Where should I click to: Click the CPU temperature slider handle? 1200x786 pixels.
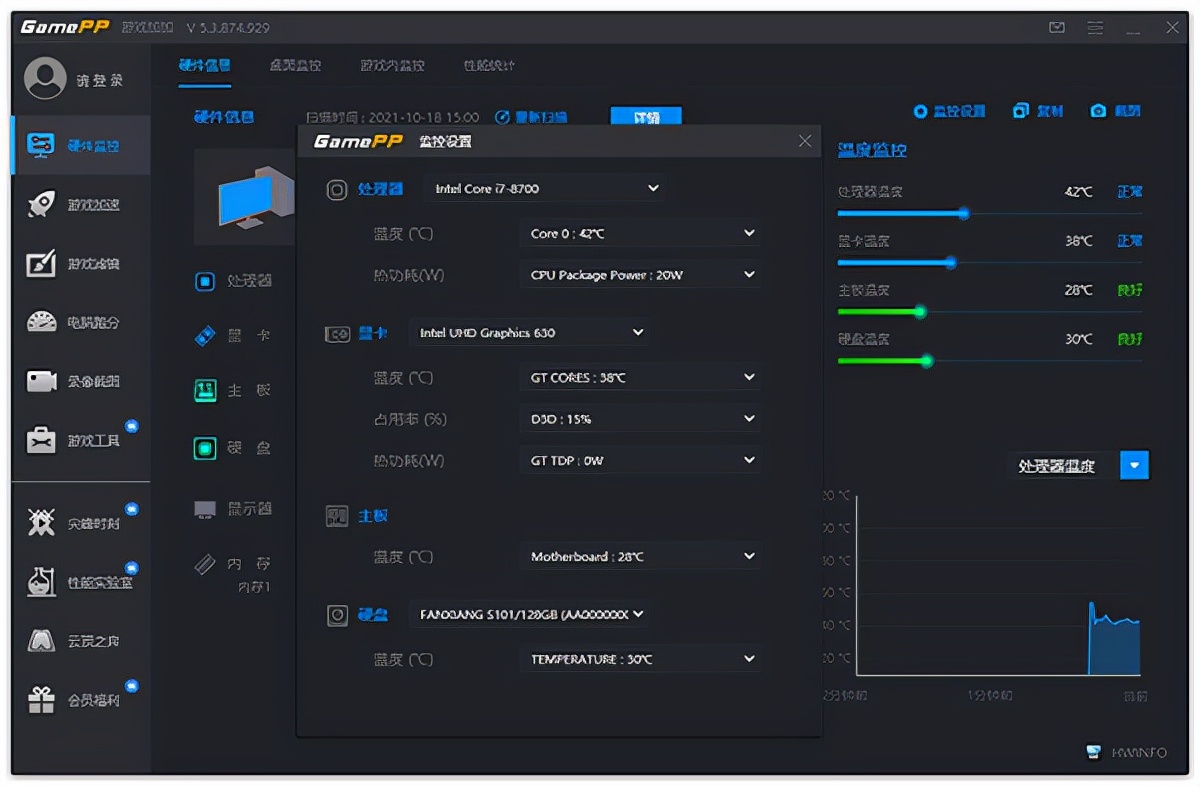(x=963, y=213)
